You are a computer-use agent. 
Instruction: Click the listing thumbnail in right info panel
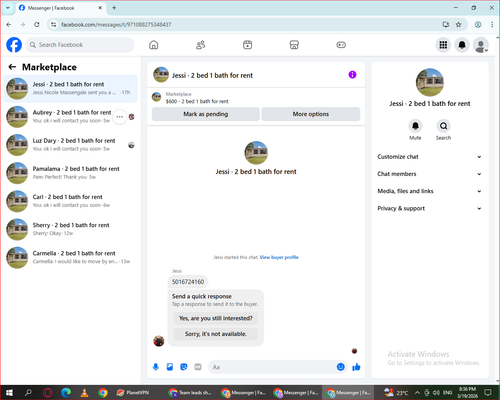click(x=430, y=82)
